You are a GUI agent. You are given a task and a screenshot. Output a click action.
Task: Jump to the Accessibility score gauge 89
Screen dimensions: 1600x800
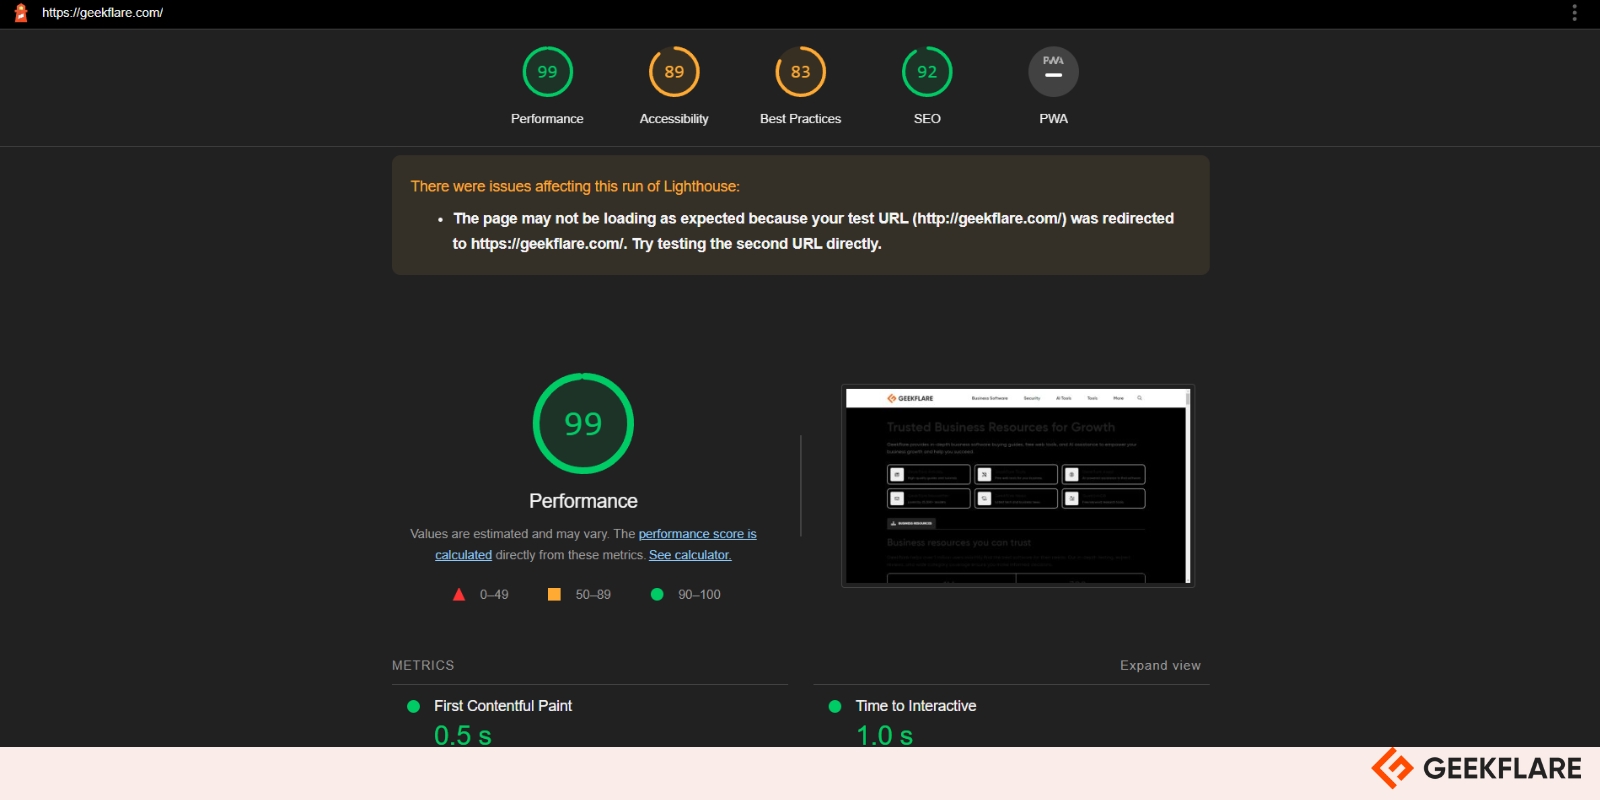(674, 72)
